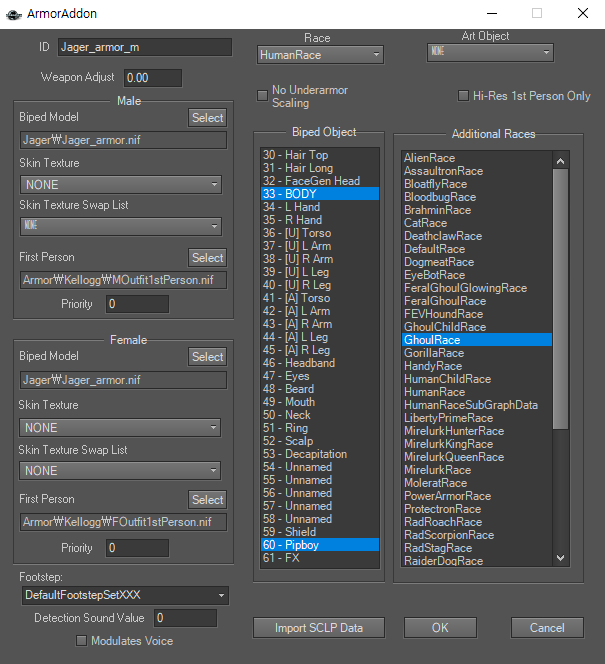Select ProtectronRace in Additional Races

point(477,509)
